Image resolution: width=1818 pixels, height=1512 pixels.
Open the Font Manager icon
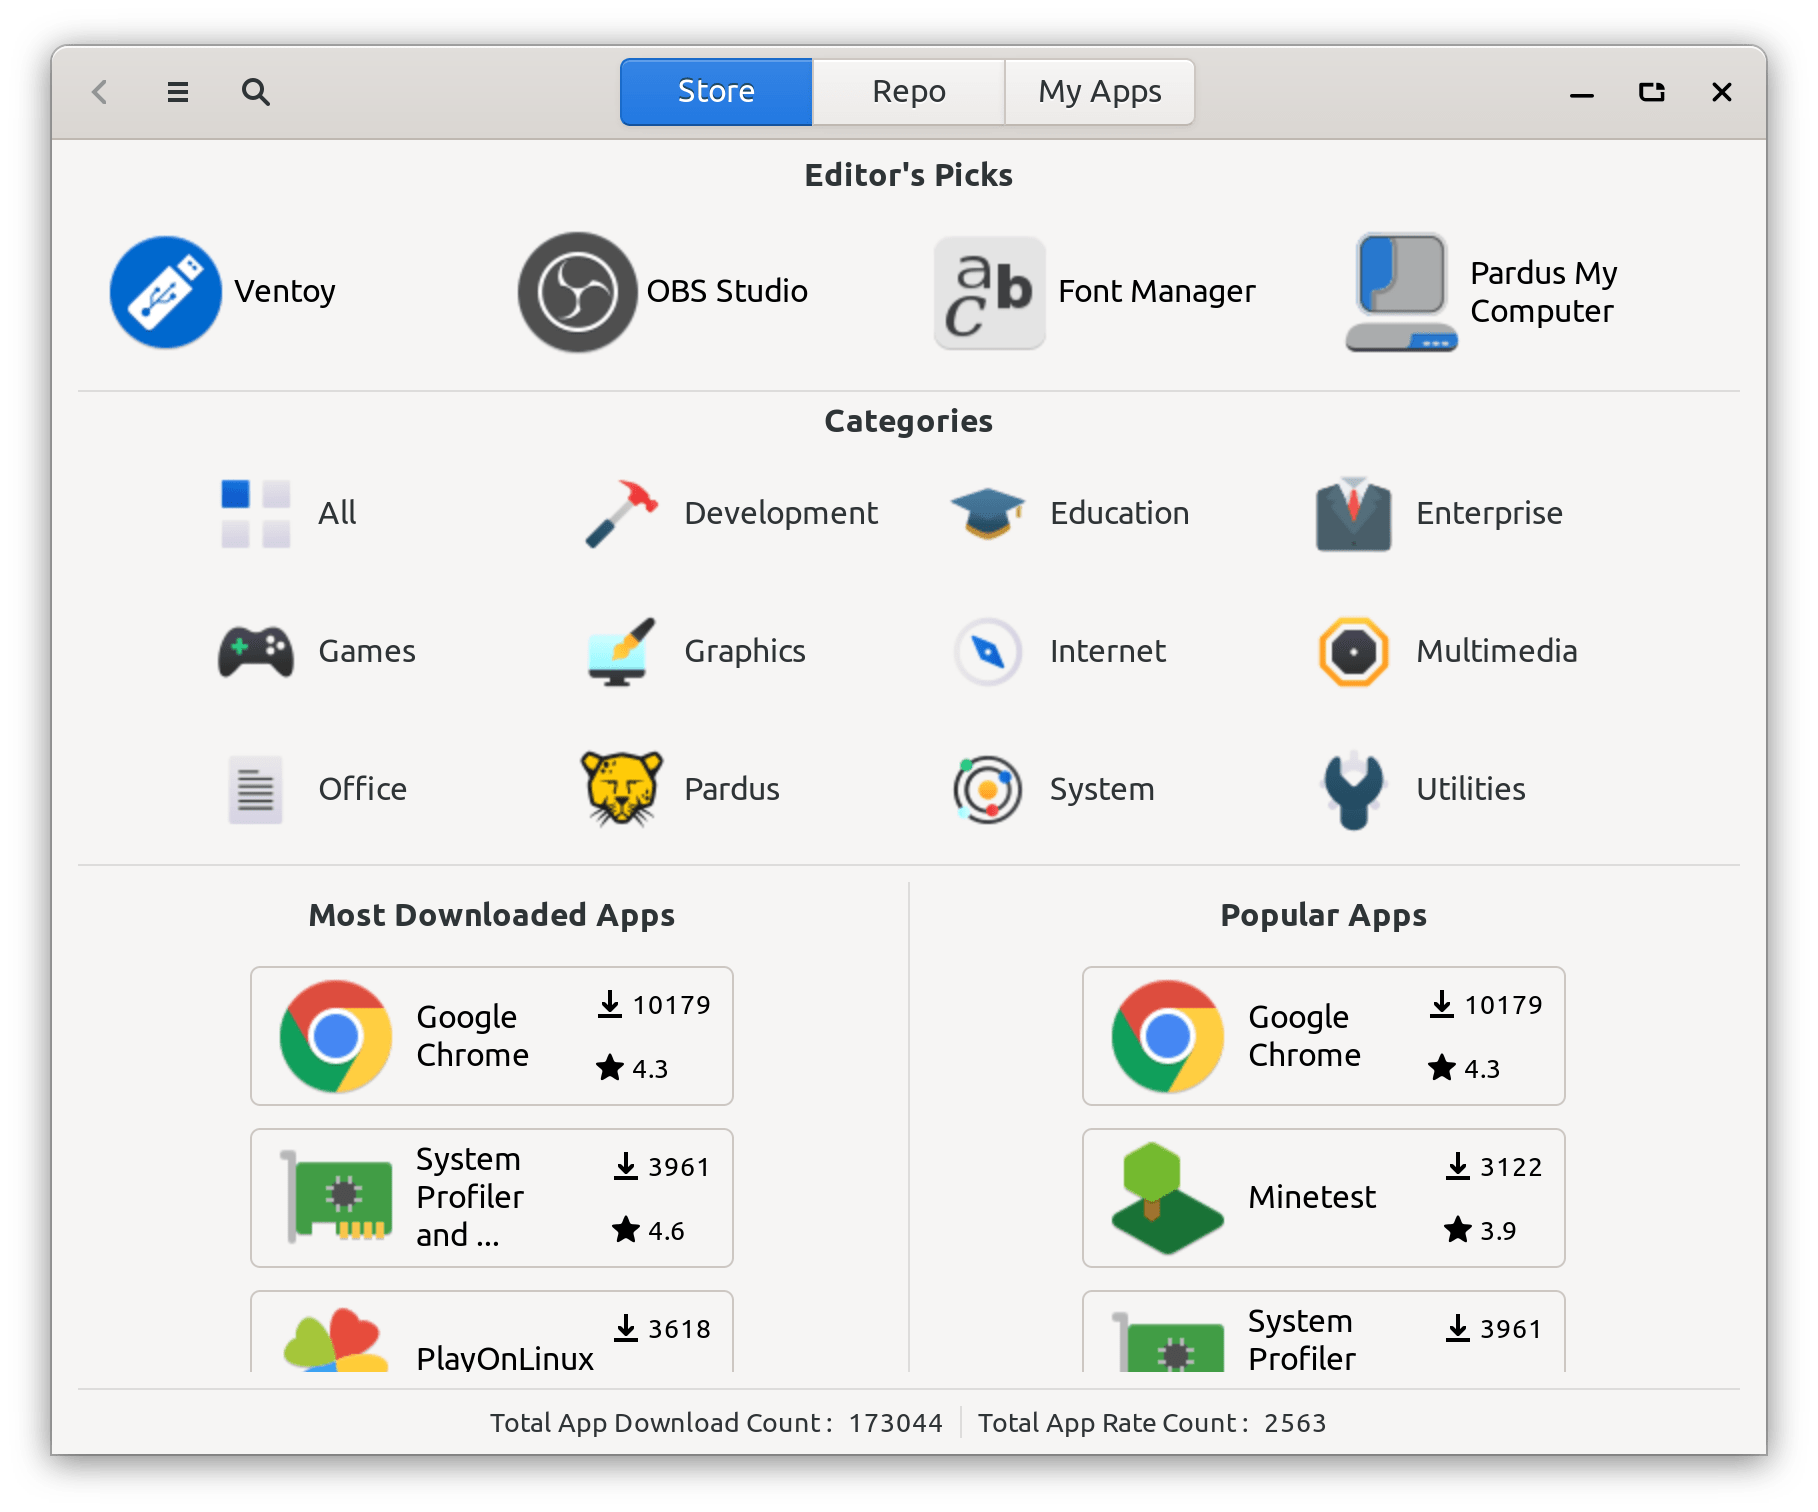tap(990, 292)
